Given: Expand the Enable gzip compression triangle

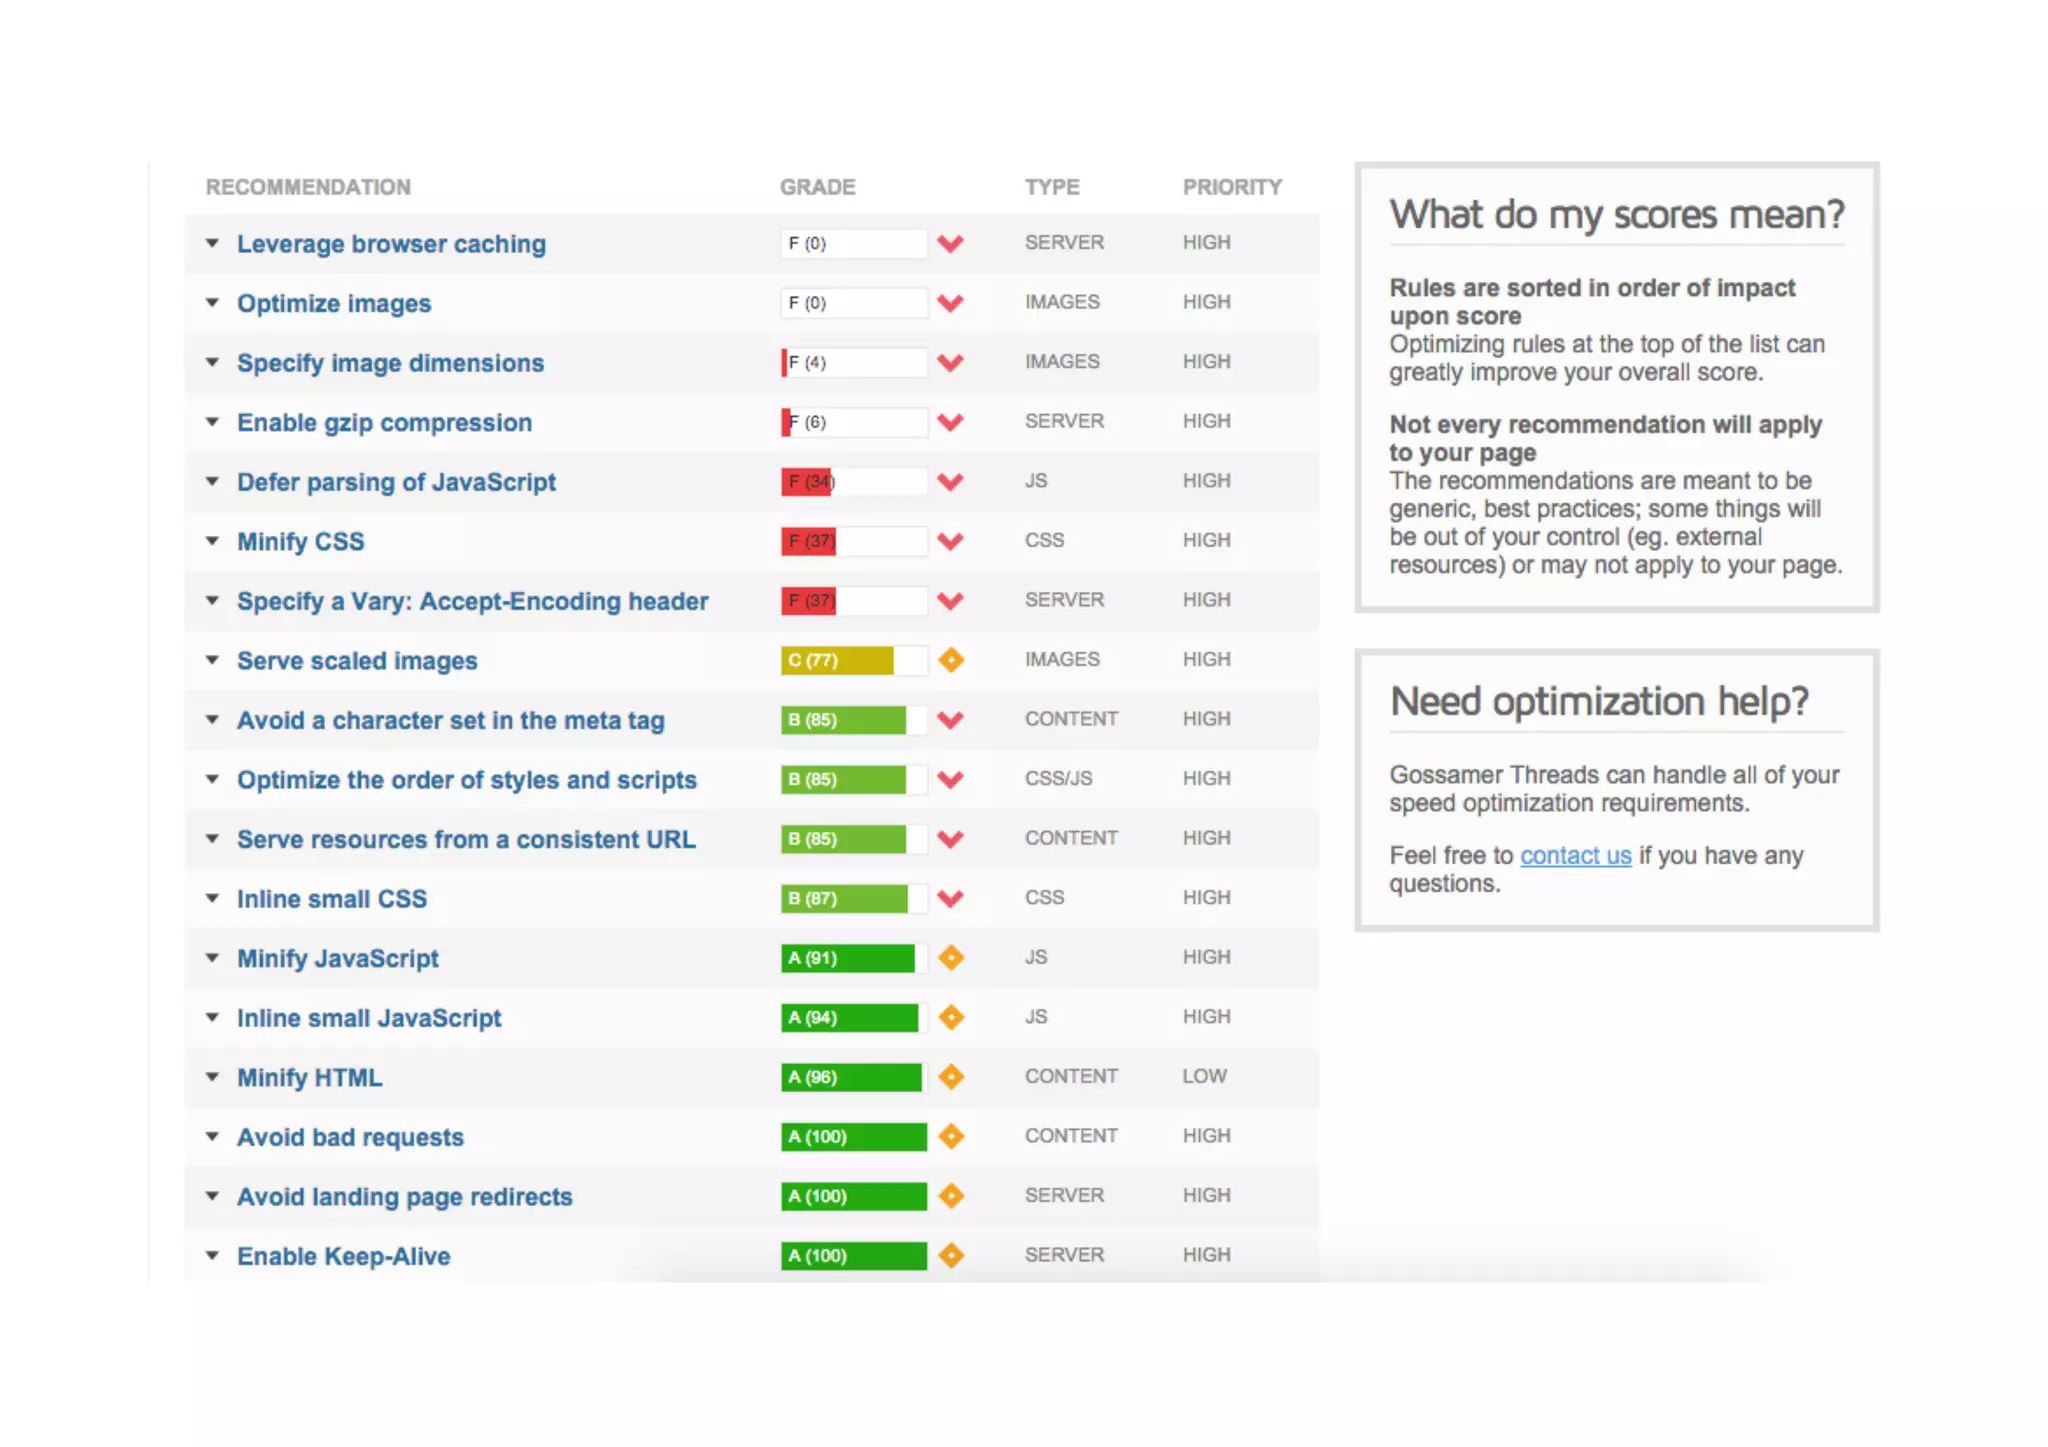Looking at the screenshot, I should coord(212,422).
